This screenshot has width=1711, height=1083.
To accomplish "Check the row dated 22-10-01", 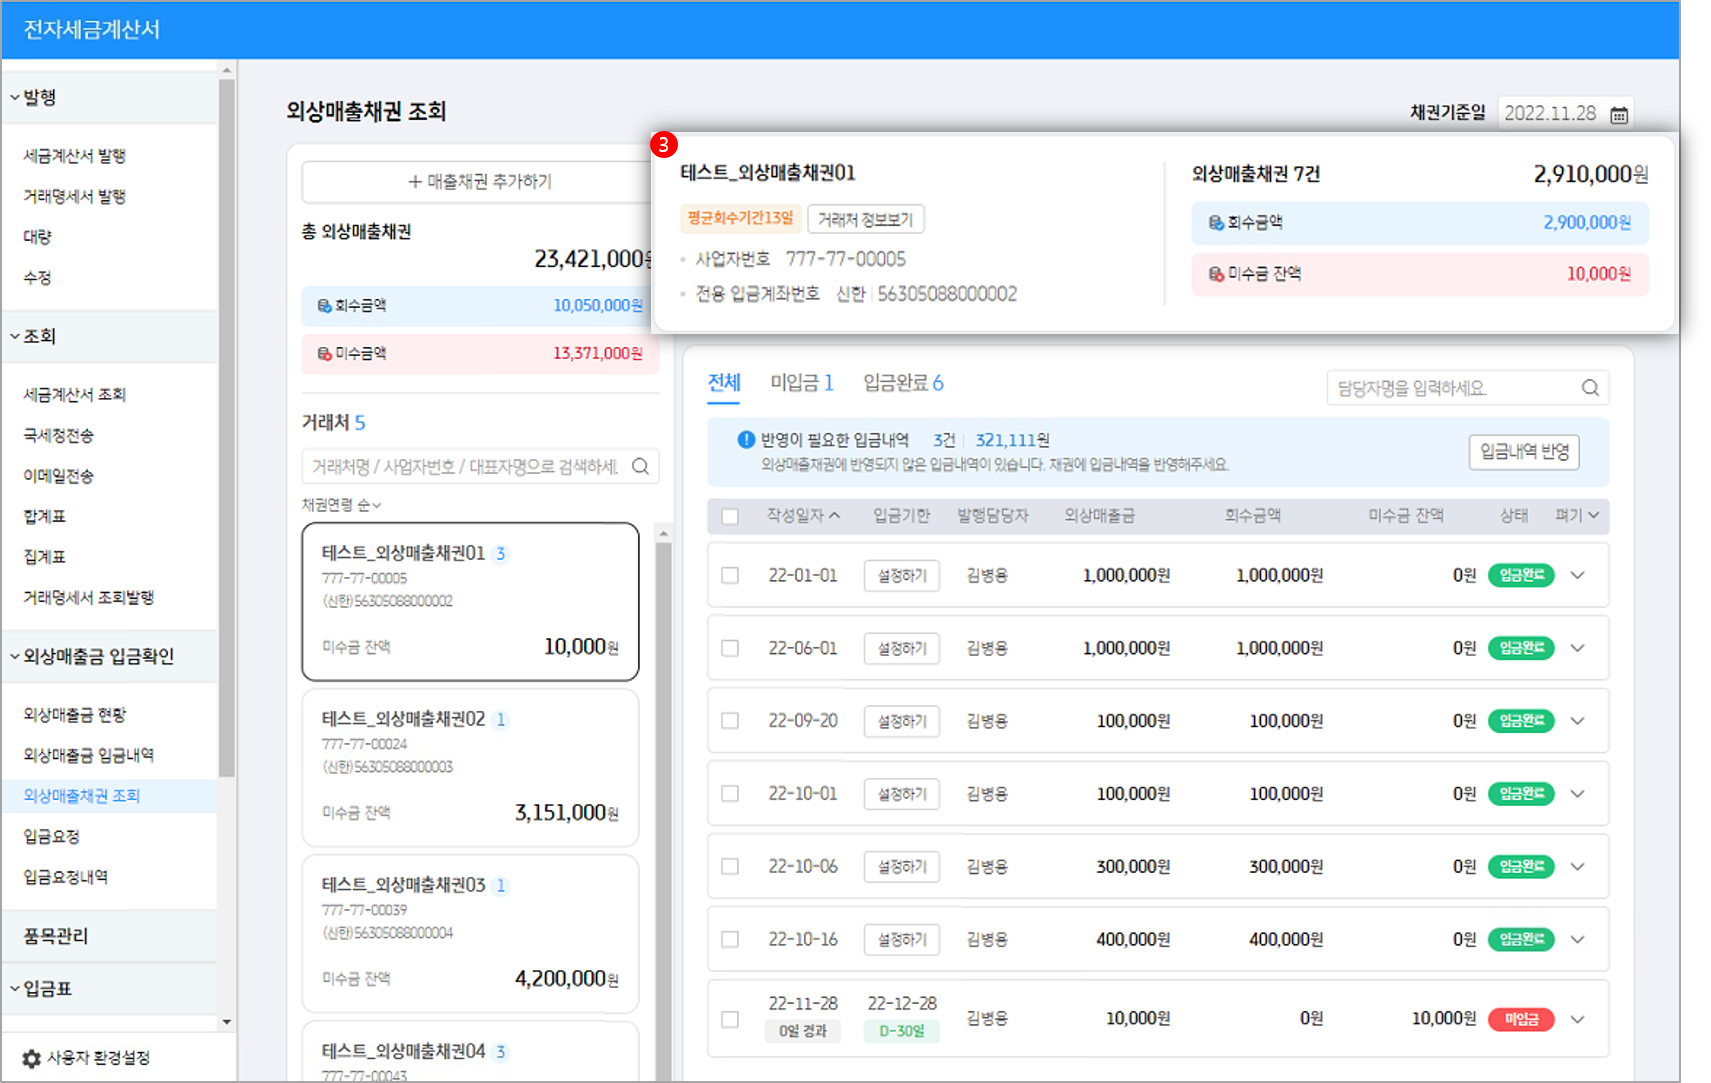I will click(x=730, y=794).
